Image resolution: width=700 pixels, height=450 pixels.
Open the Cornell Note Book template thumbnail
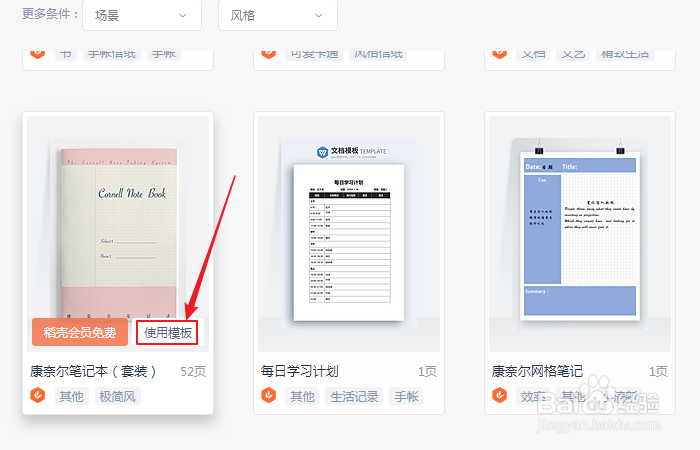[118, 233]
